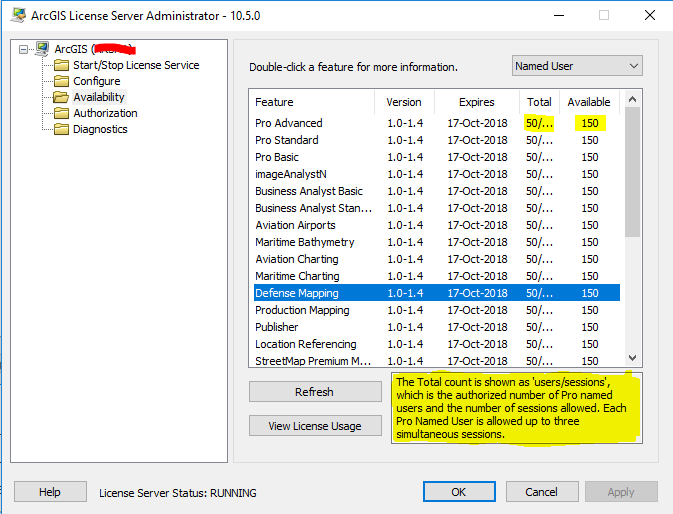Select the Production Mapping row
This screenshot has width=673, height=514.
pos(437,310)
